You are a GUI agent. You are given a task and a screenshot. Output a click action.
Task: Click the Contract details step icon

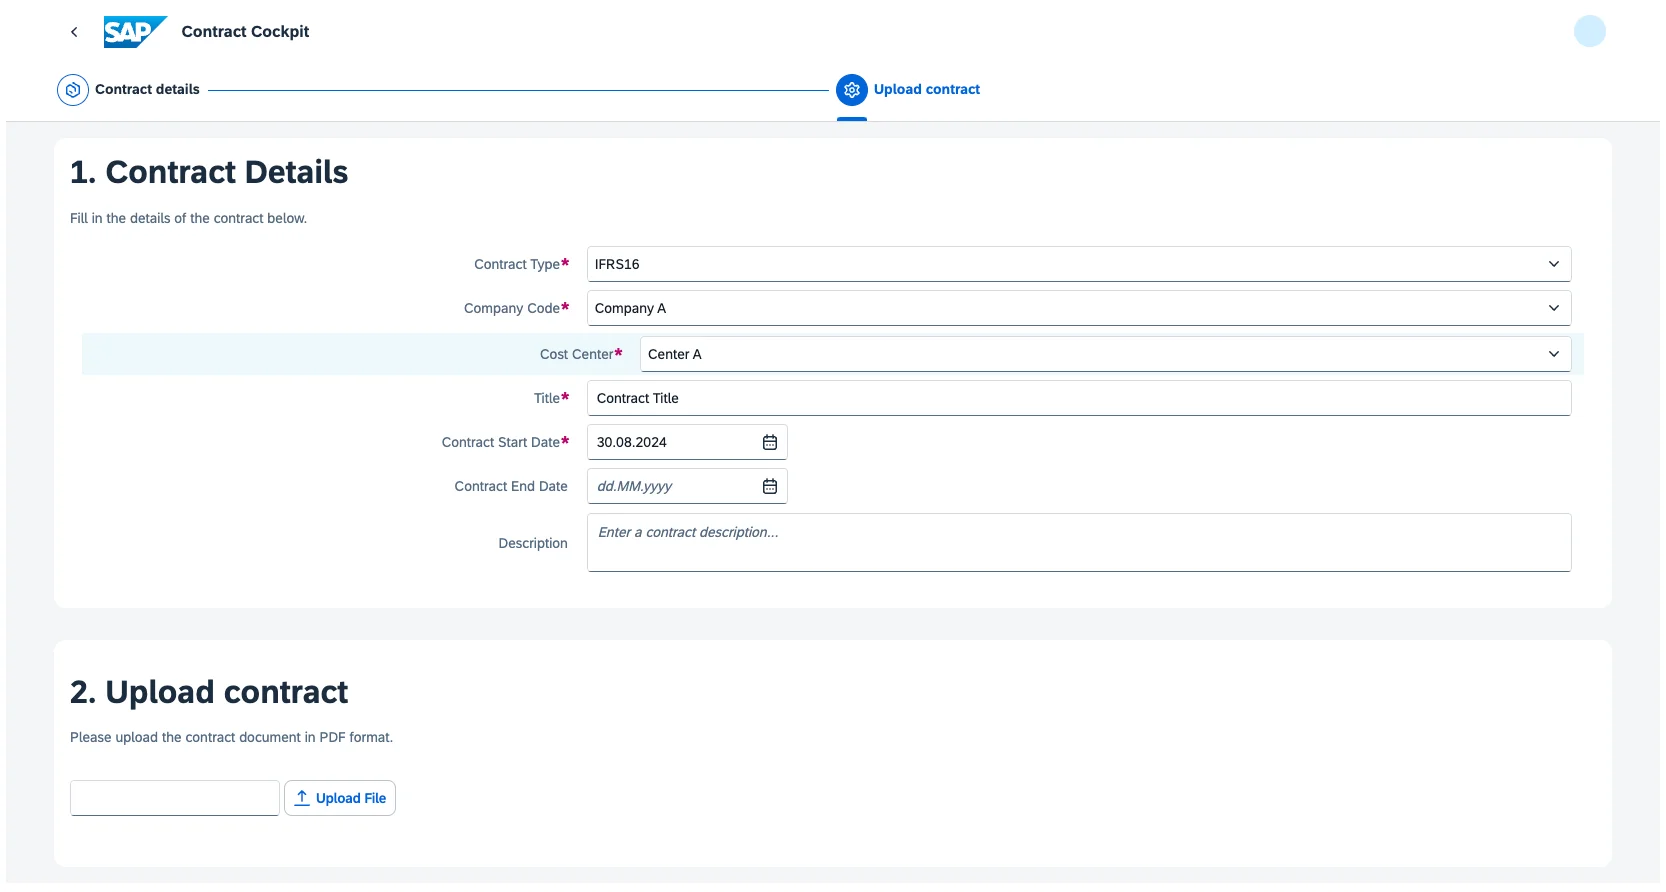(73, 90)
